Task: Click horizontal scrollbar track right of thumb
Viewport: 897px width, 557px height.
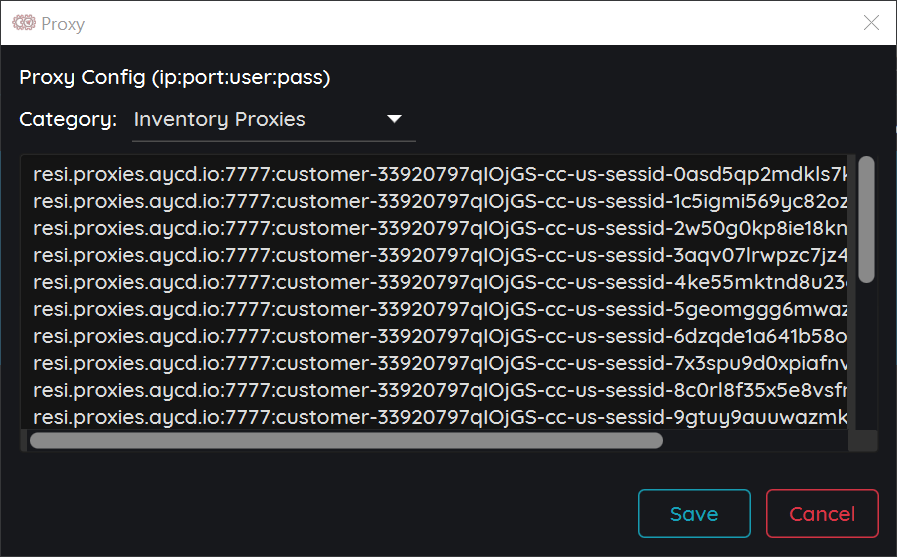Action: 755,440
